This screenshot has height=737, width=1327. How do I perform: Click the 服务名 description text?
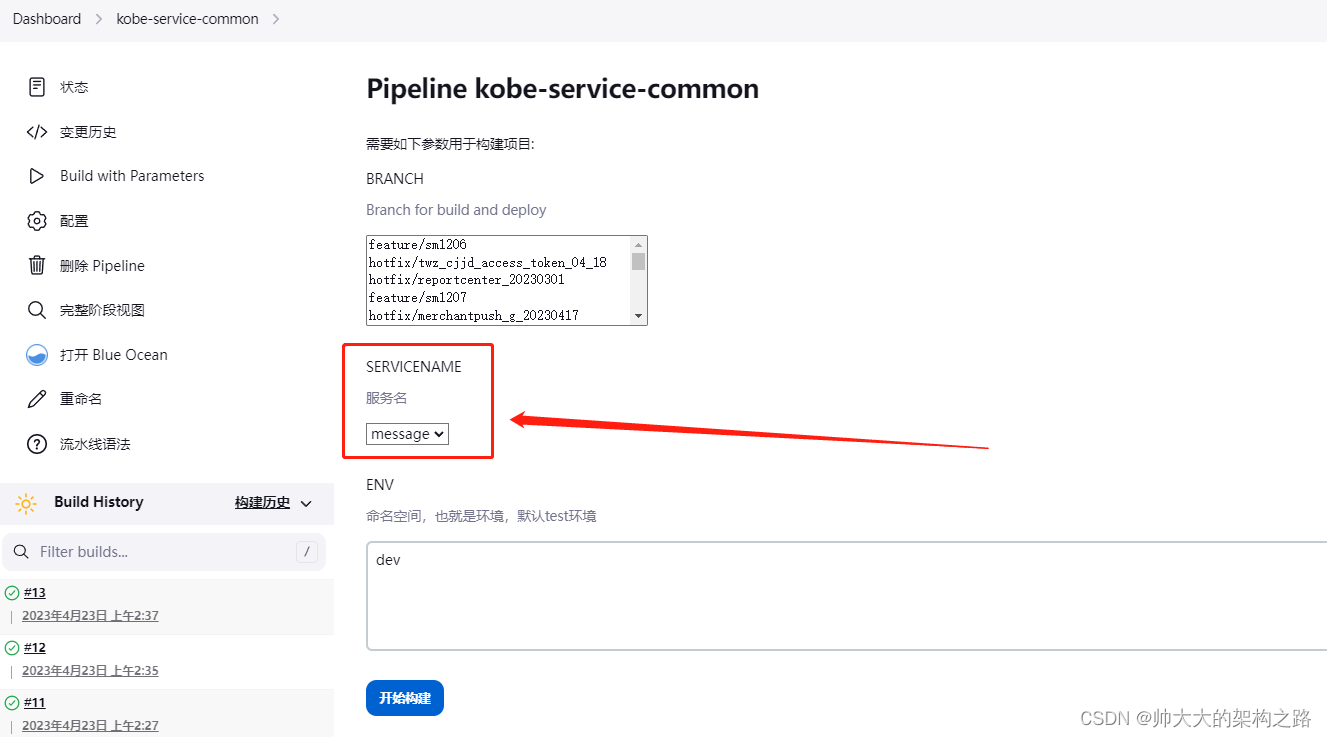point(387,398)
